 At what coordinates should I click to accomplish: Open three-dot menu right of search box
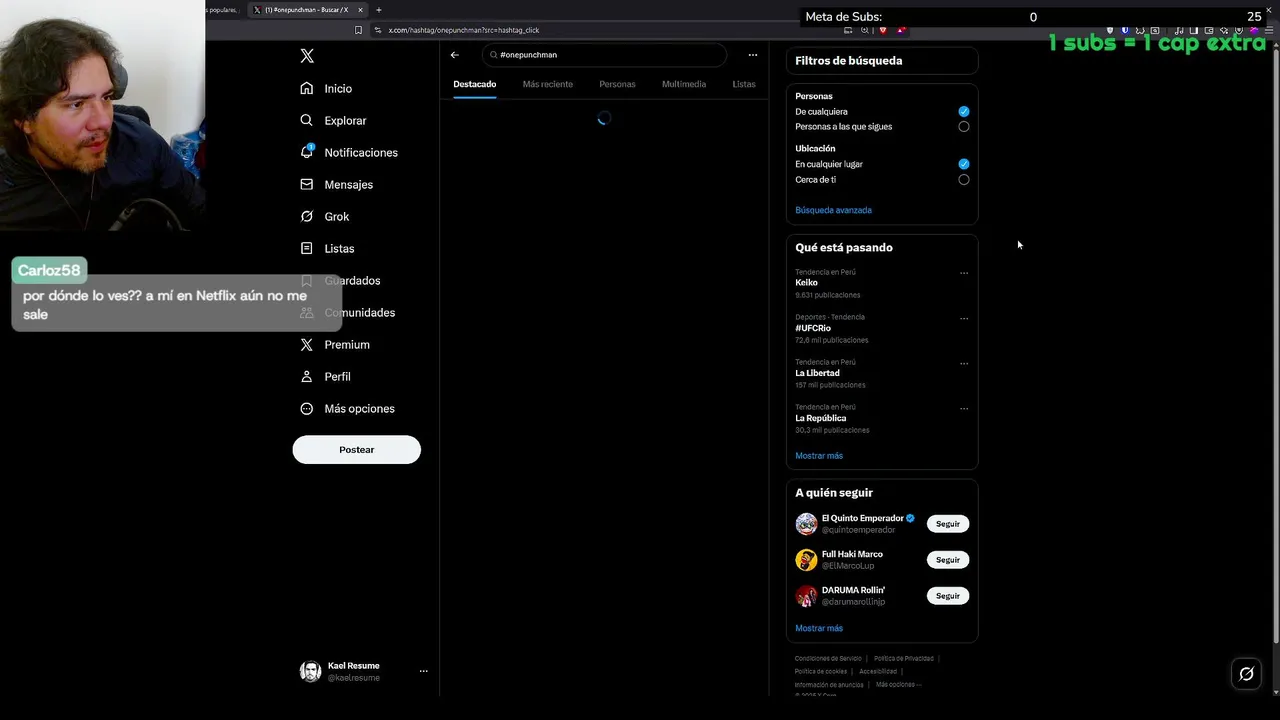click(753, 55)
